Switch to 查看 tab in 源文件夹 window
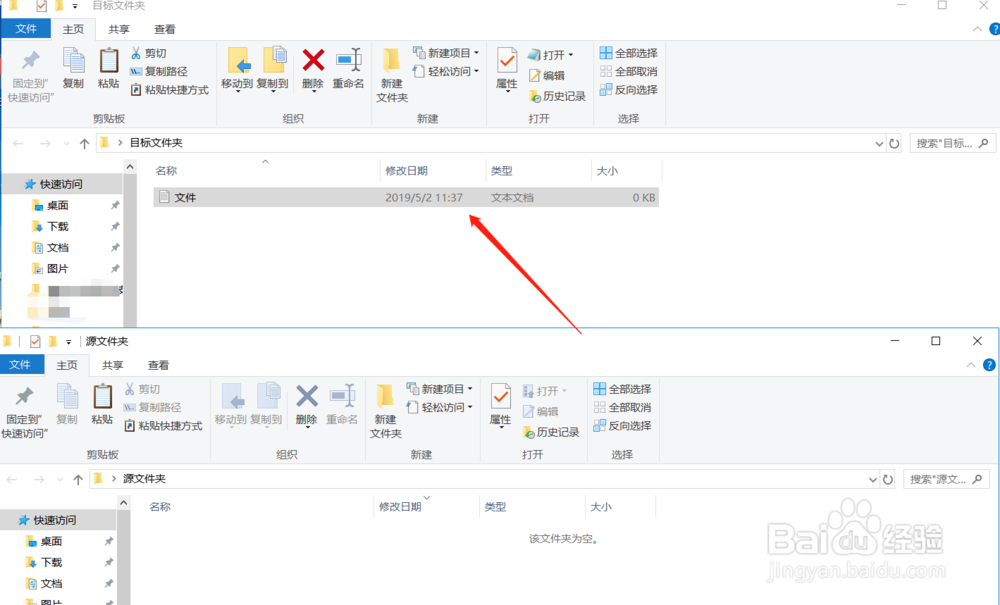Image resolution: width=1000 pixels, height=605 pixels. coord(158,365)
